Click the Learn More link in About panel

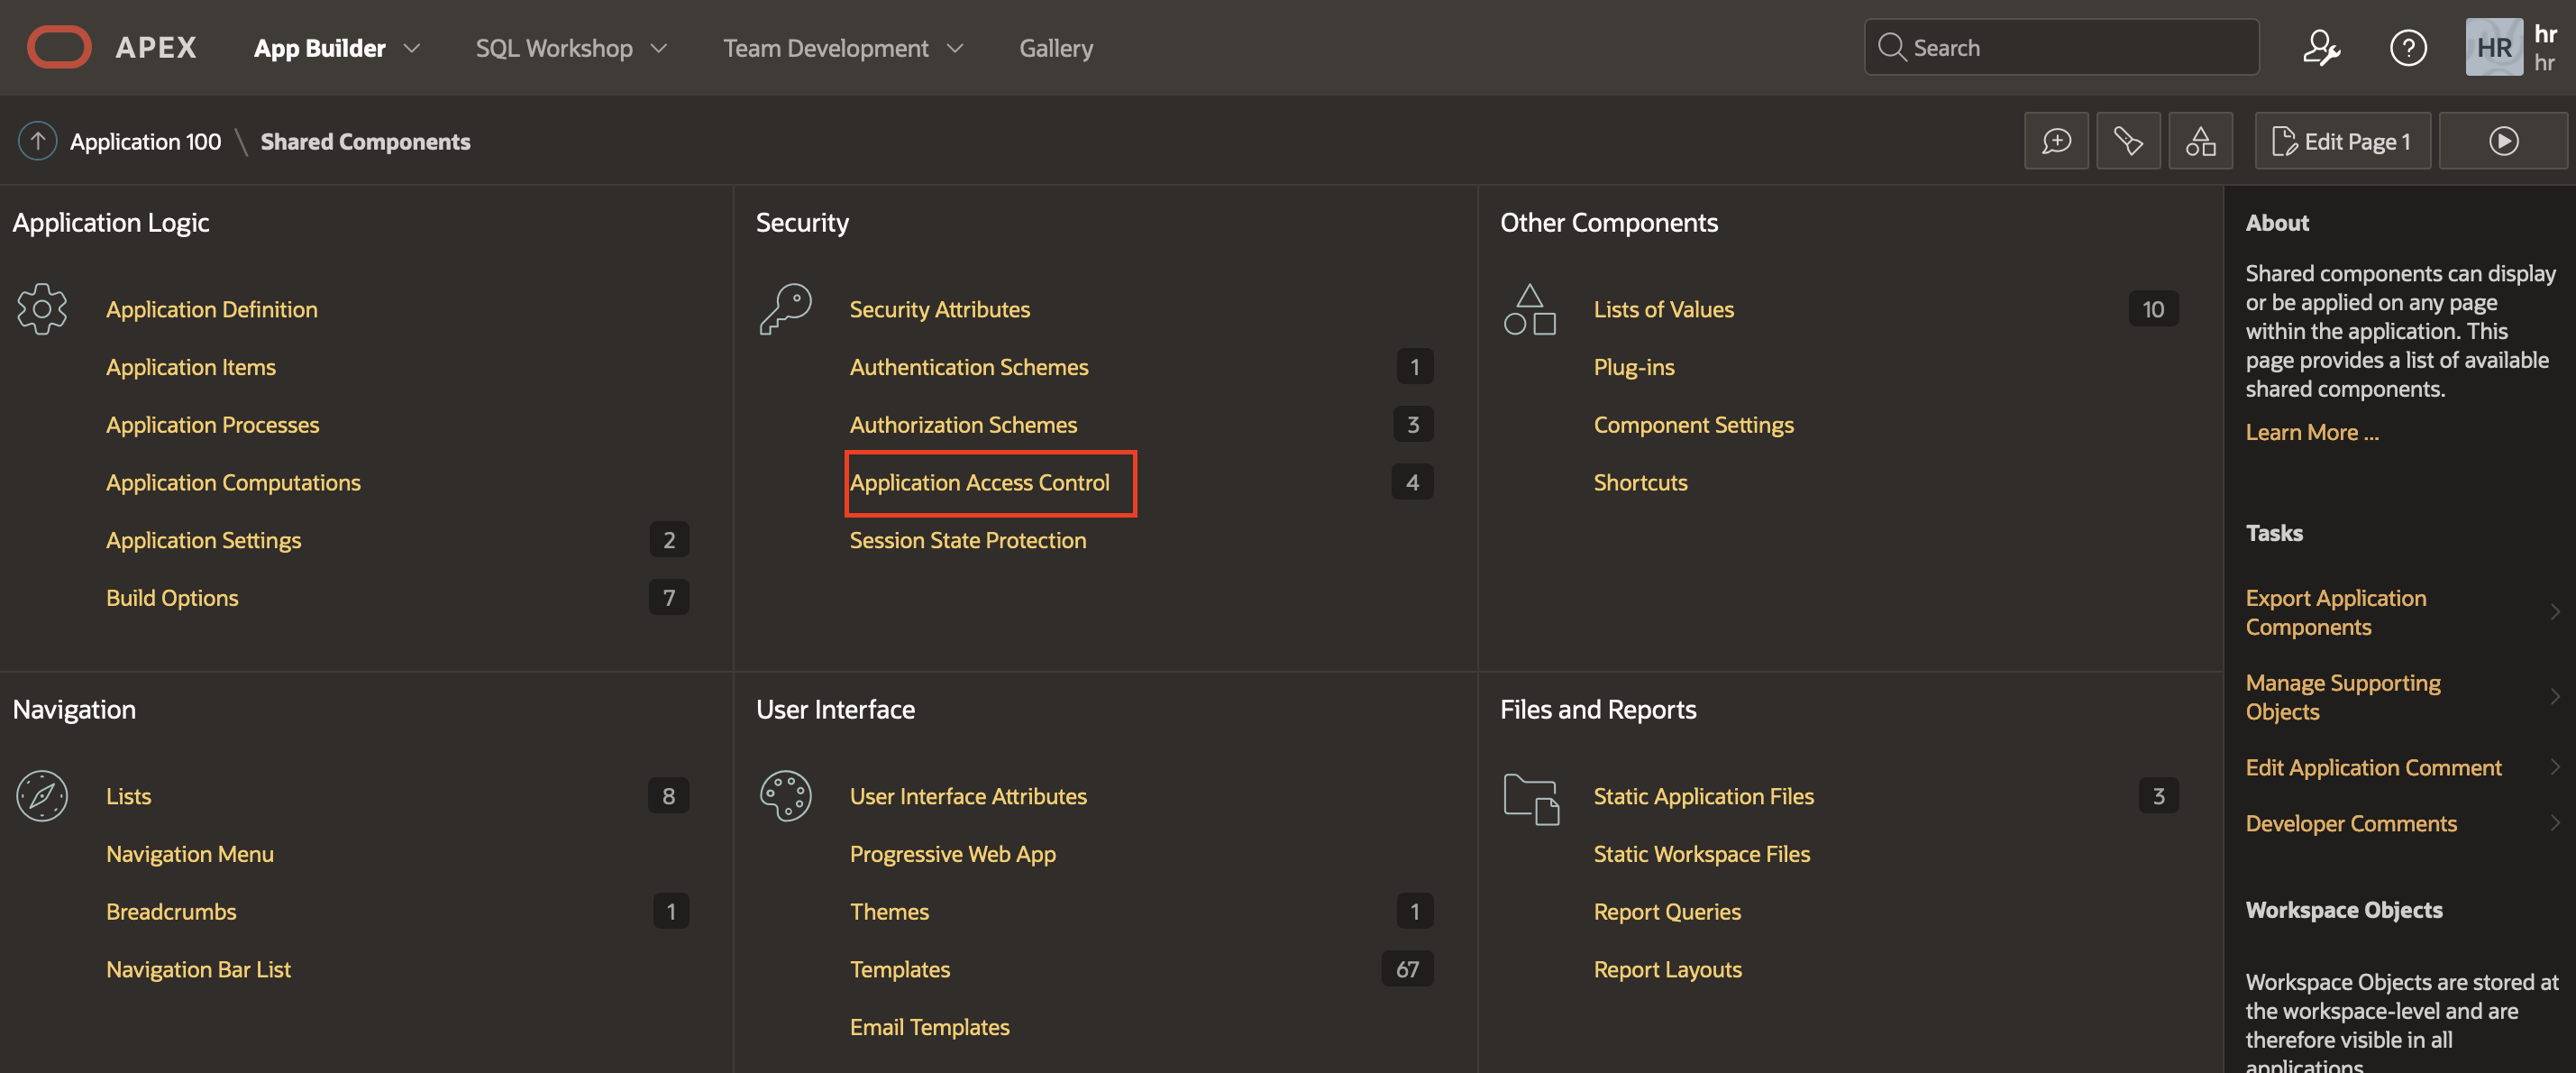(2311, 431)
